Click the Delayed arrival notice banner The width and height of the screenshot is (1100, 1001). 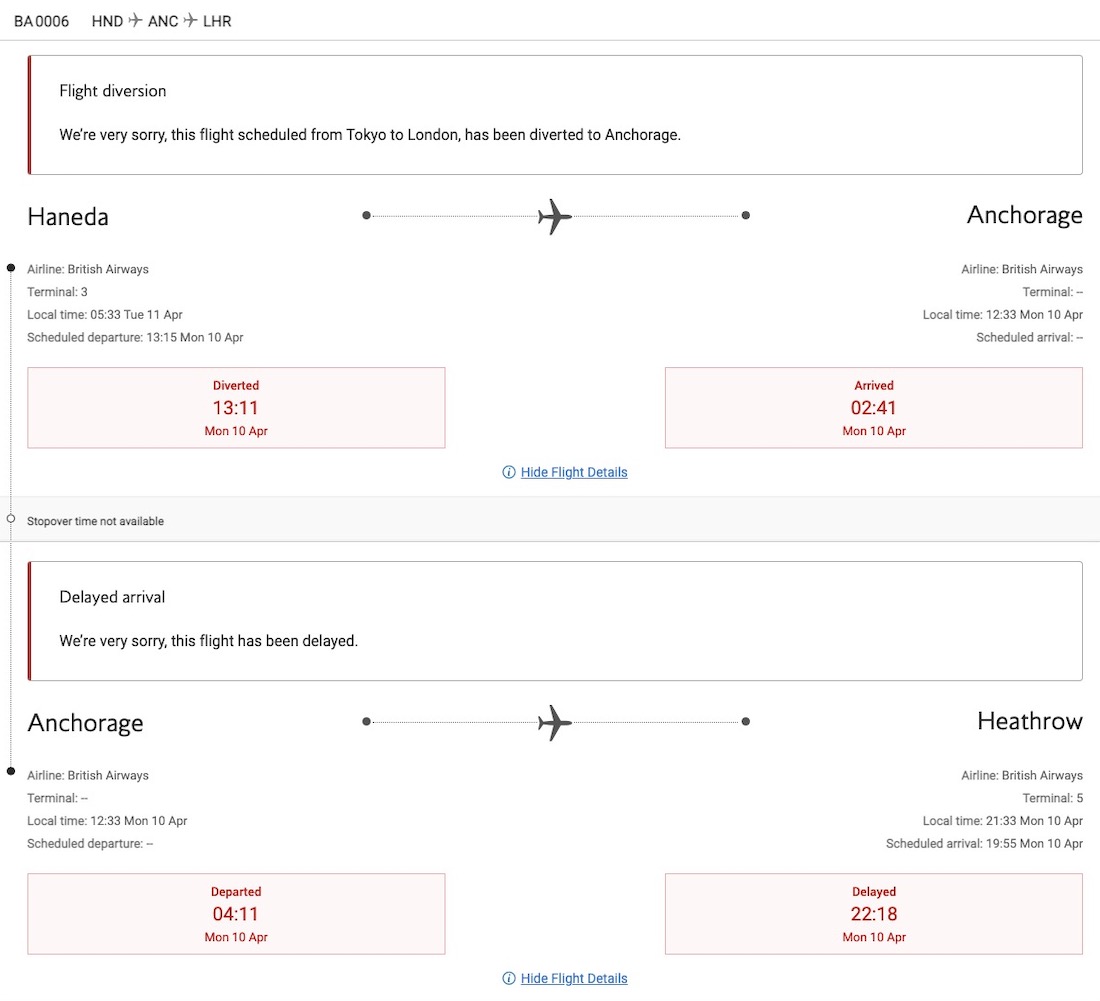tap(555, 621)
